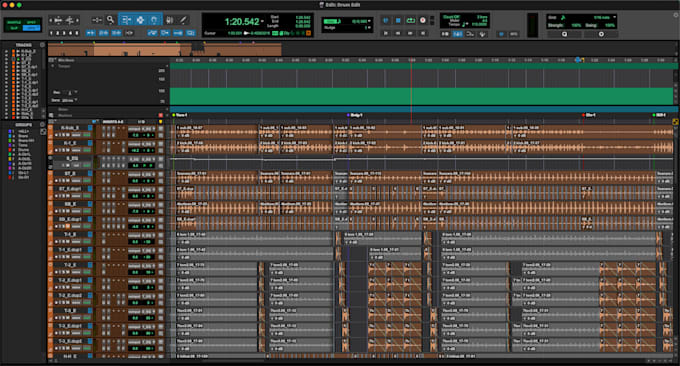This screenshot has width=680, height=366.
Task: Click the GROUPS list header
Action: point(24,125)
